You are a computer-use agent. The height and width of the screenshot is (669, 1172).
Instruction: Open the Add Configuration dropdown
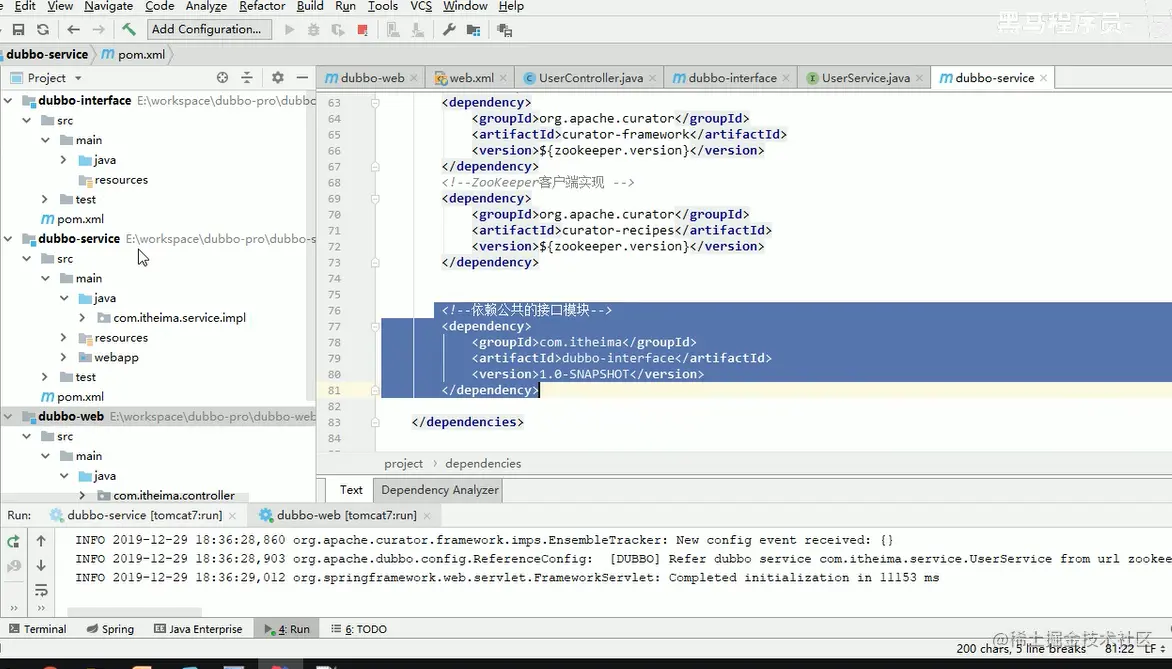click(x=207, y=29)
